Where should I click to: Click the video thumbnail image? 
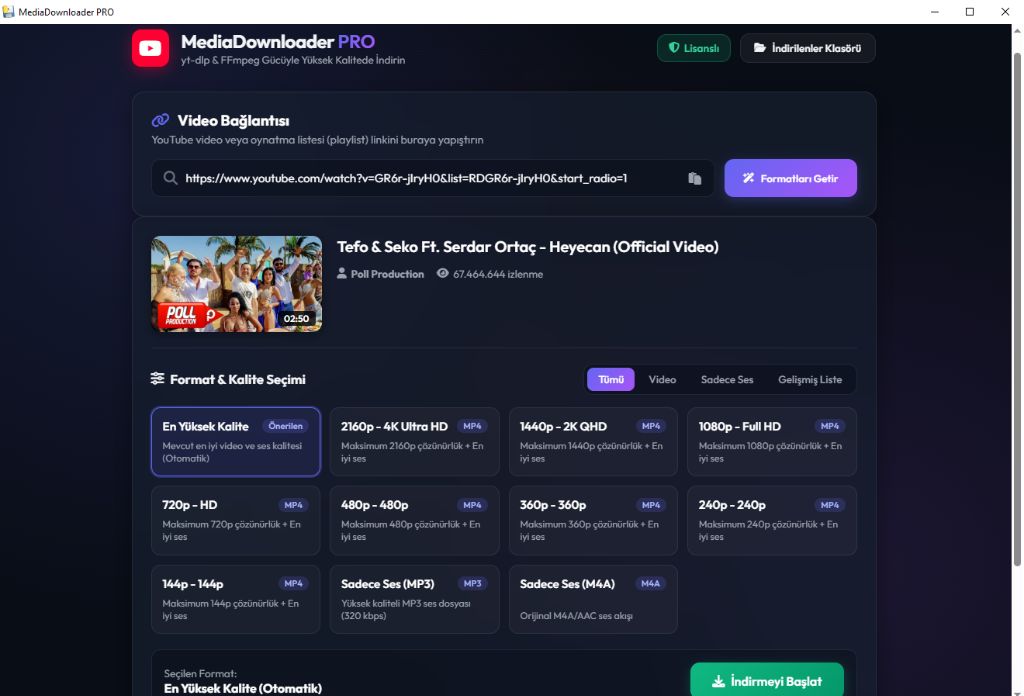pyautogui.click(x=236, y=284)
